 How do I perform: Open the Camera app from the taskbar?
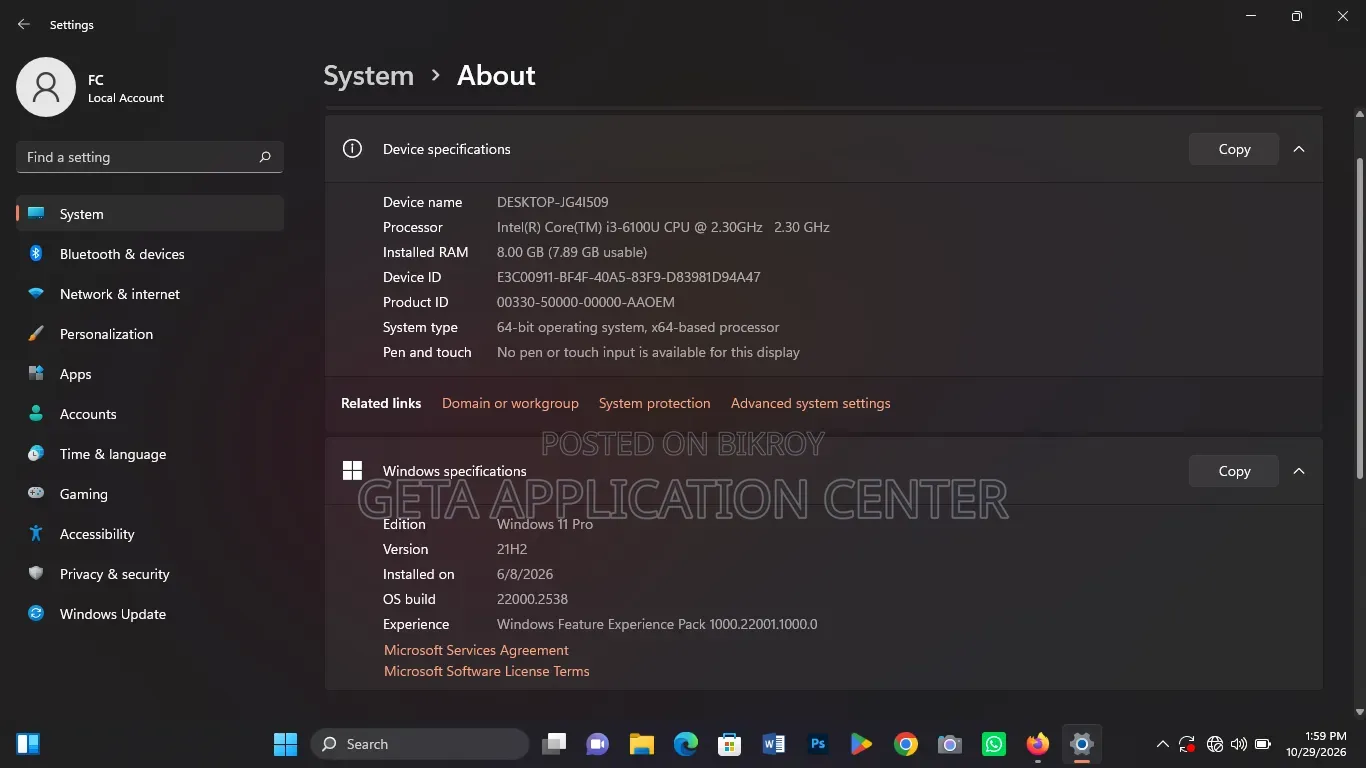[950, 744]
